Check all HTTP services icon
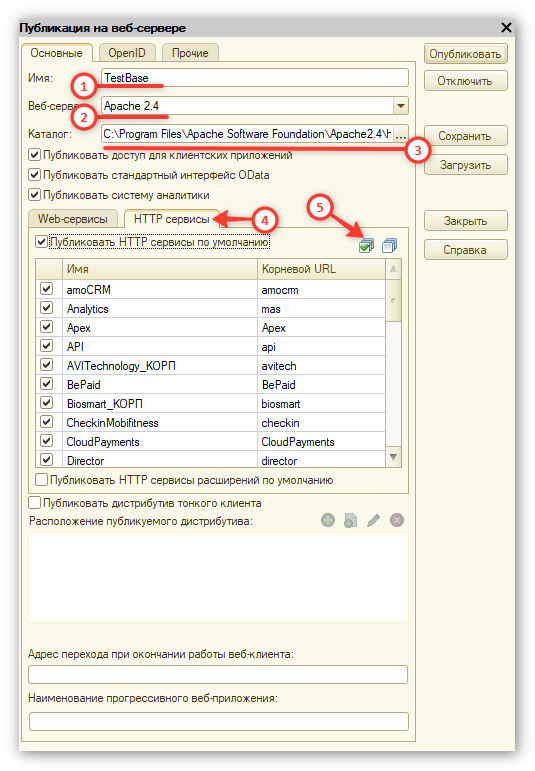The width and height of the screenshot is (535, 771). [x=366, y=245]
